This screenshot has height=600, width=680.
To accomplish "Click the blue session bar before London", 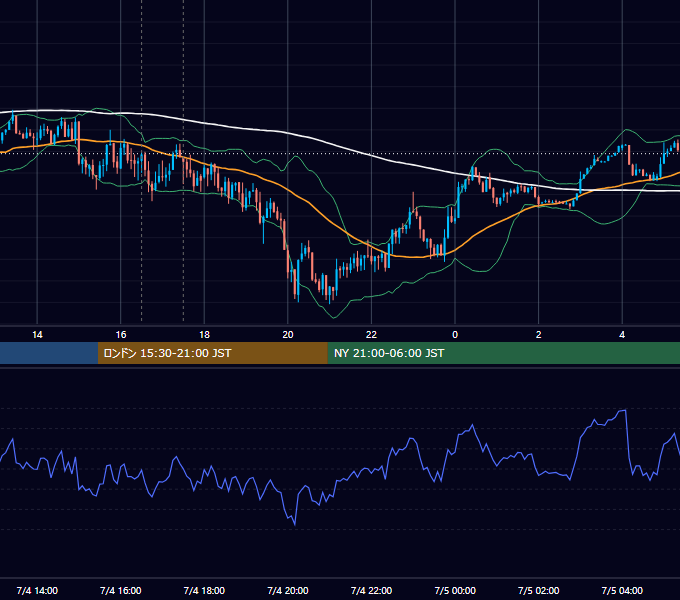I will coord(49,353).
